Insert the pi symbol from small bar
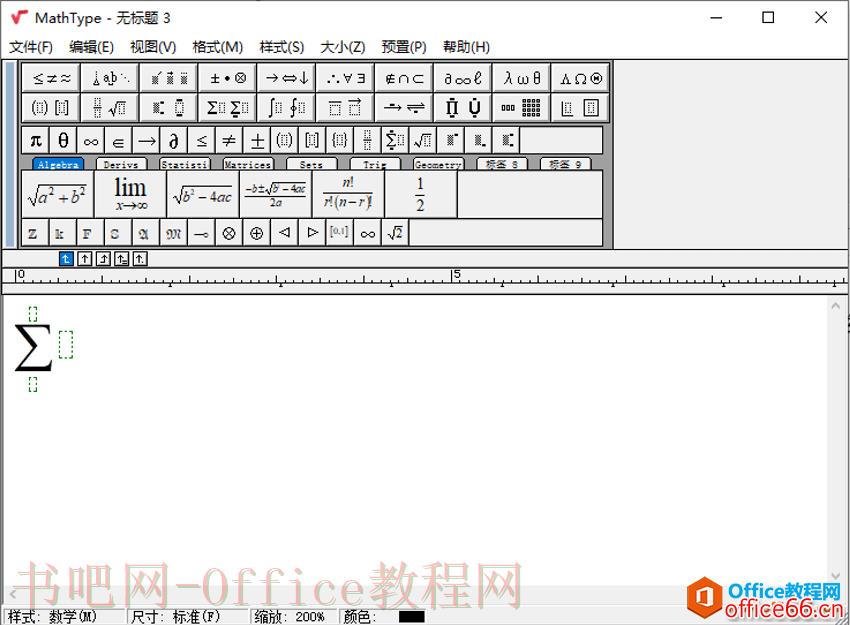This screenshot has height=625, width=850. pyautogui.click(x=36, y=141)
